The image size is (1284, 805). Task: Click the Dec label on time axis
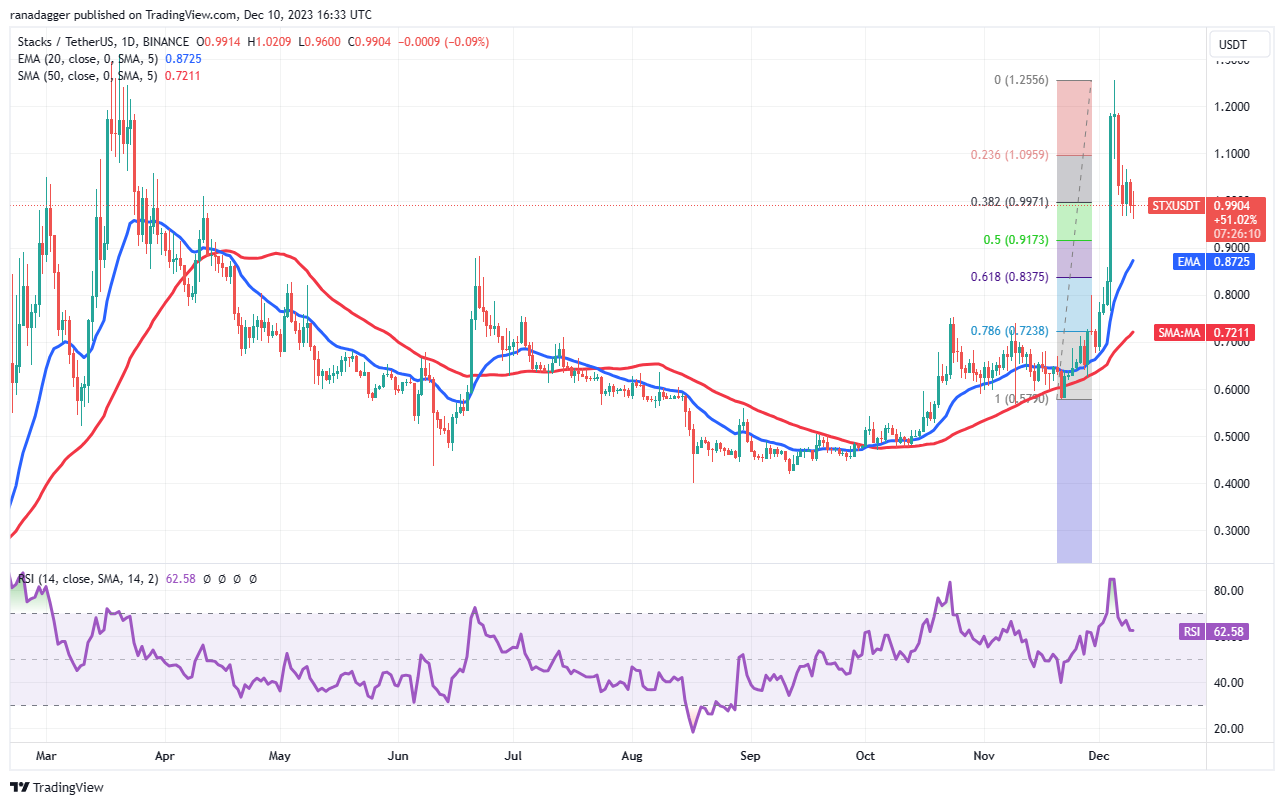click(1099, 756)
